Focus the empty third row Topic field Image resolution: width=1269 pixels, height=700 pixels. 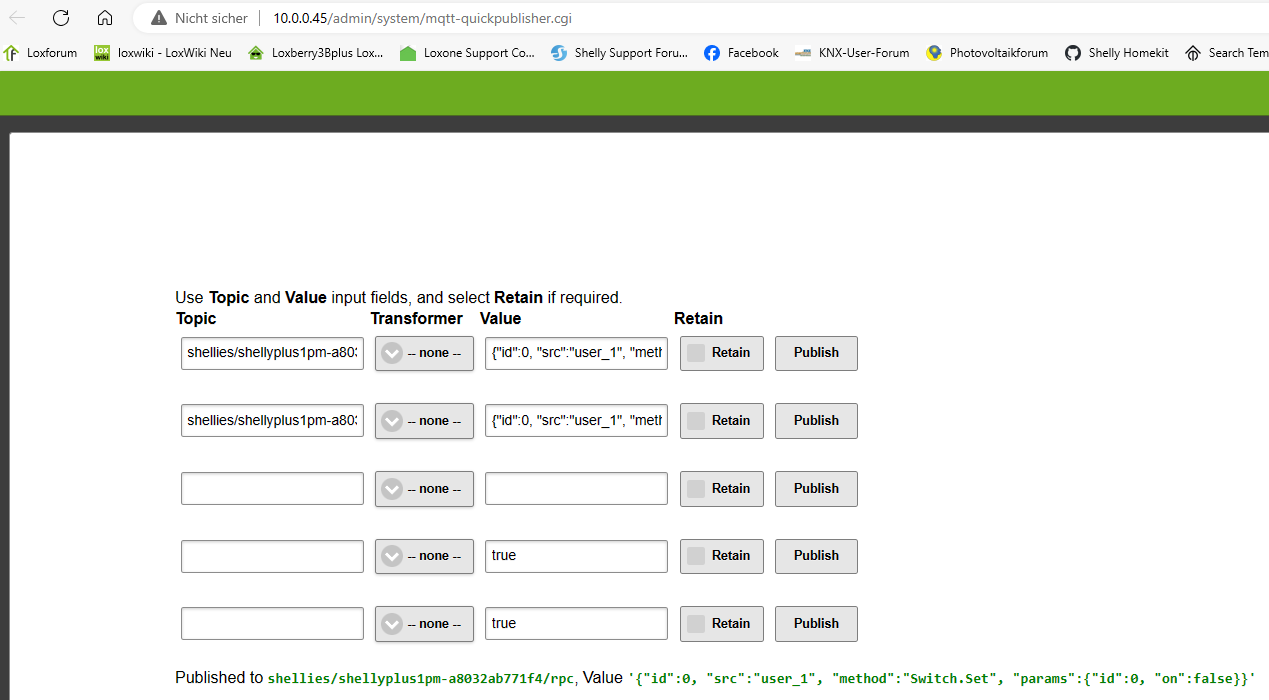[272, 489]
